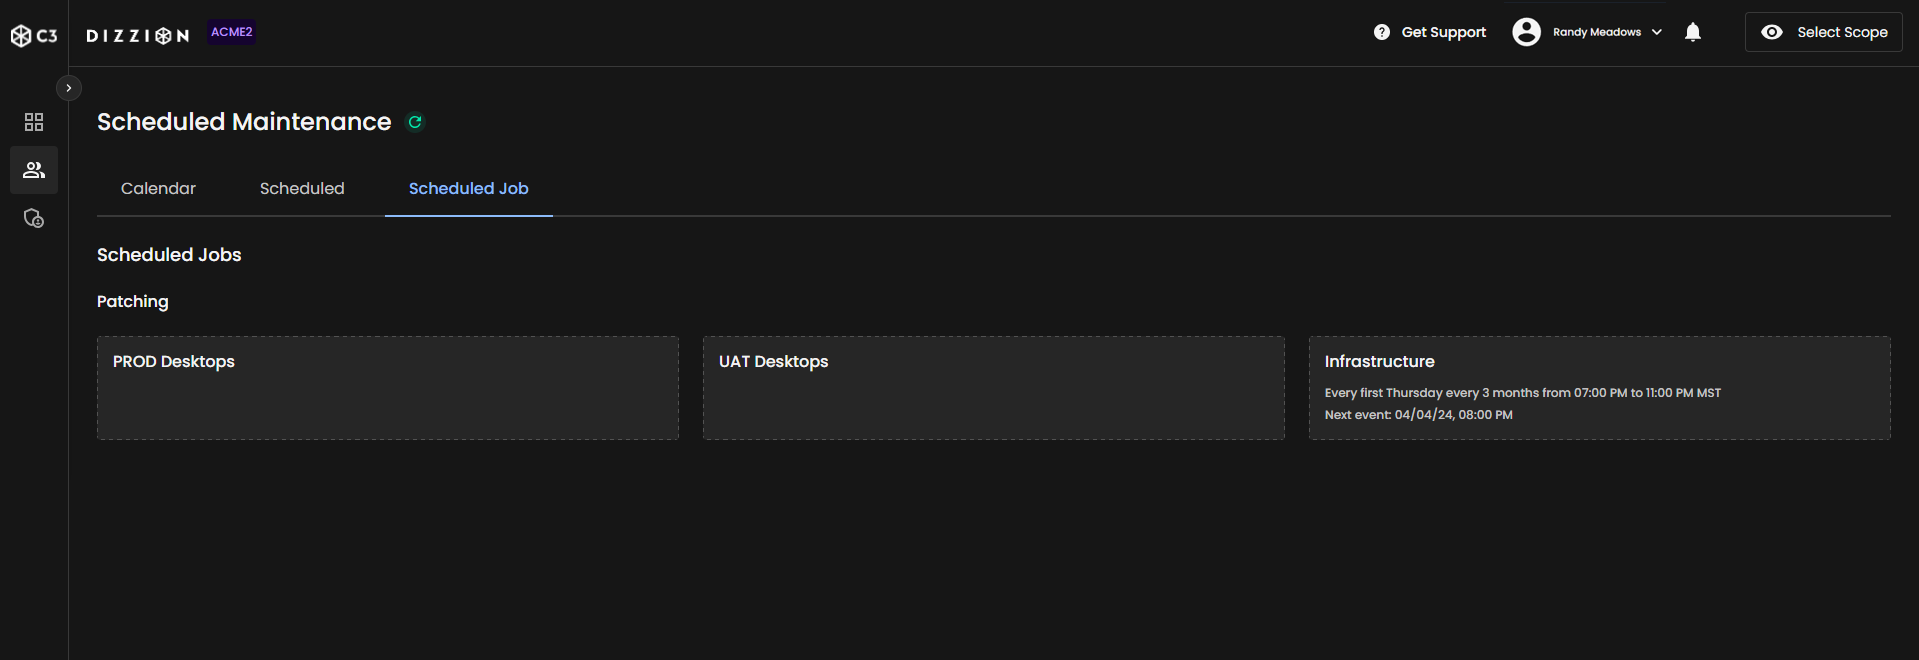The height and width of the screenshot is (660, 1919).
Task: Click the question mark help icon
Action: pos(1382,32)
